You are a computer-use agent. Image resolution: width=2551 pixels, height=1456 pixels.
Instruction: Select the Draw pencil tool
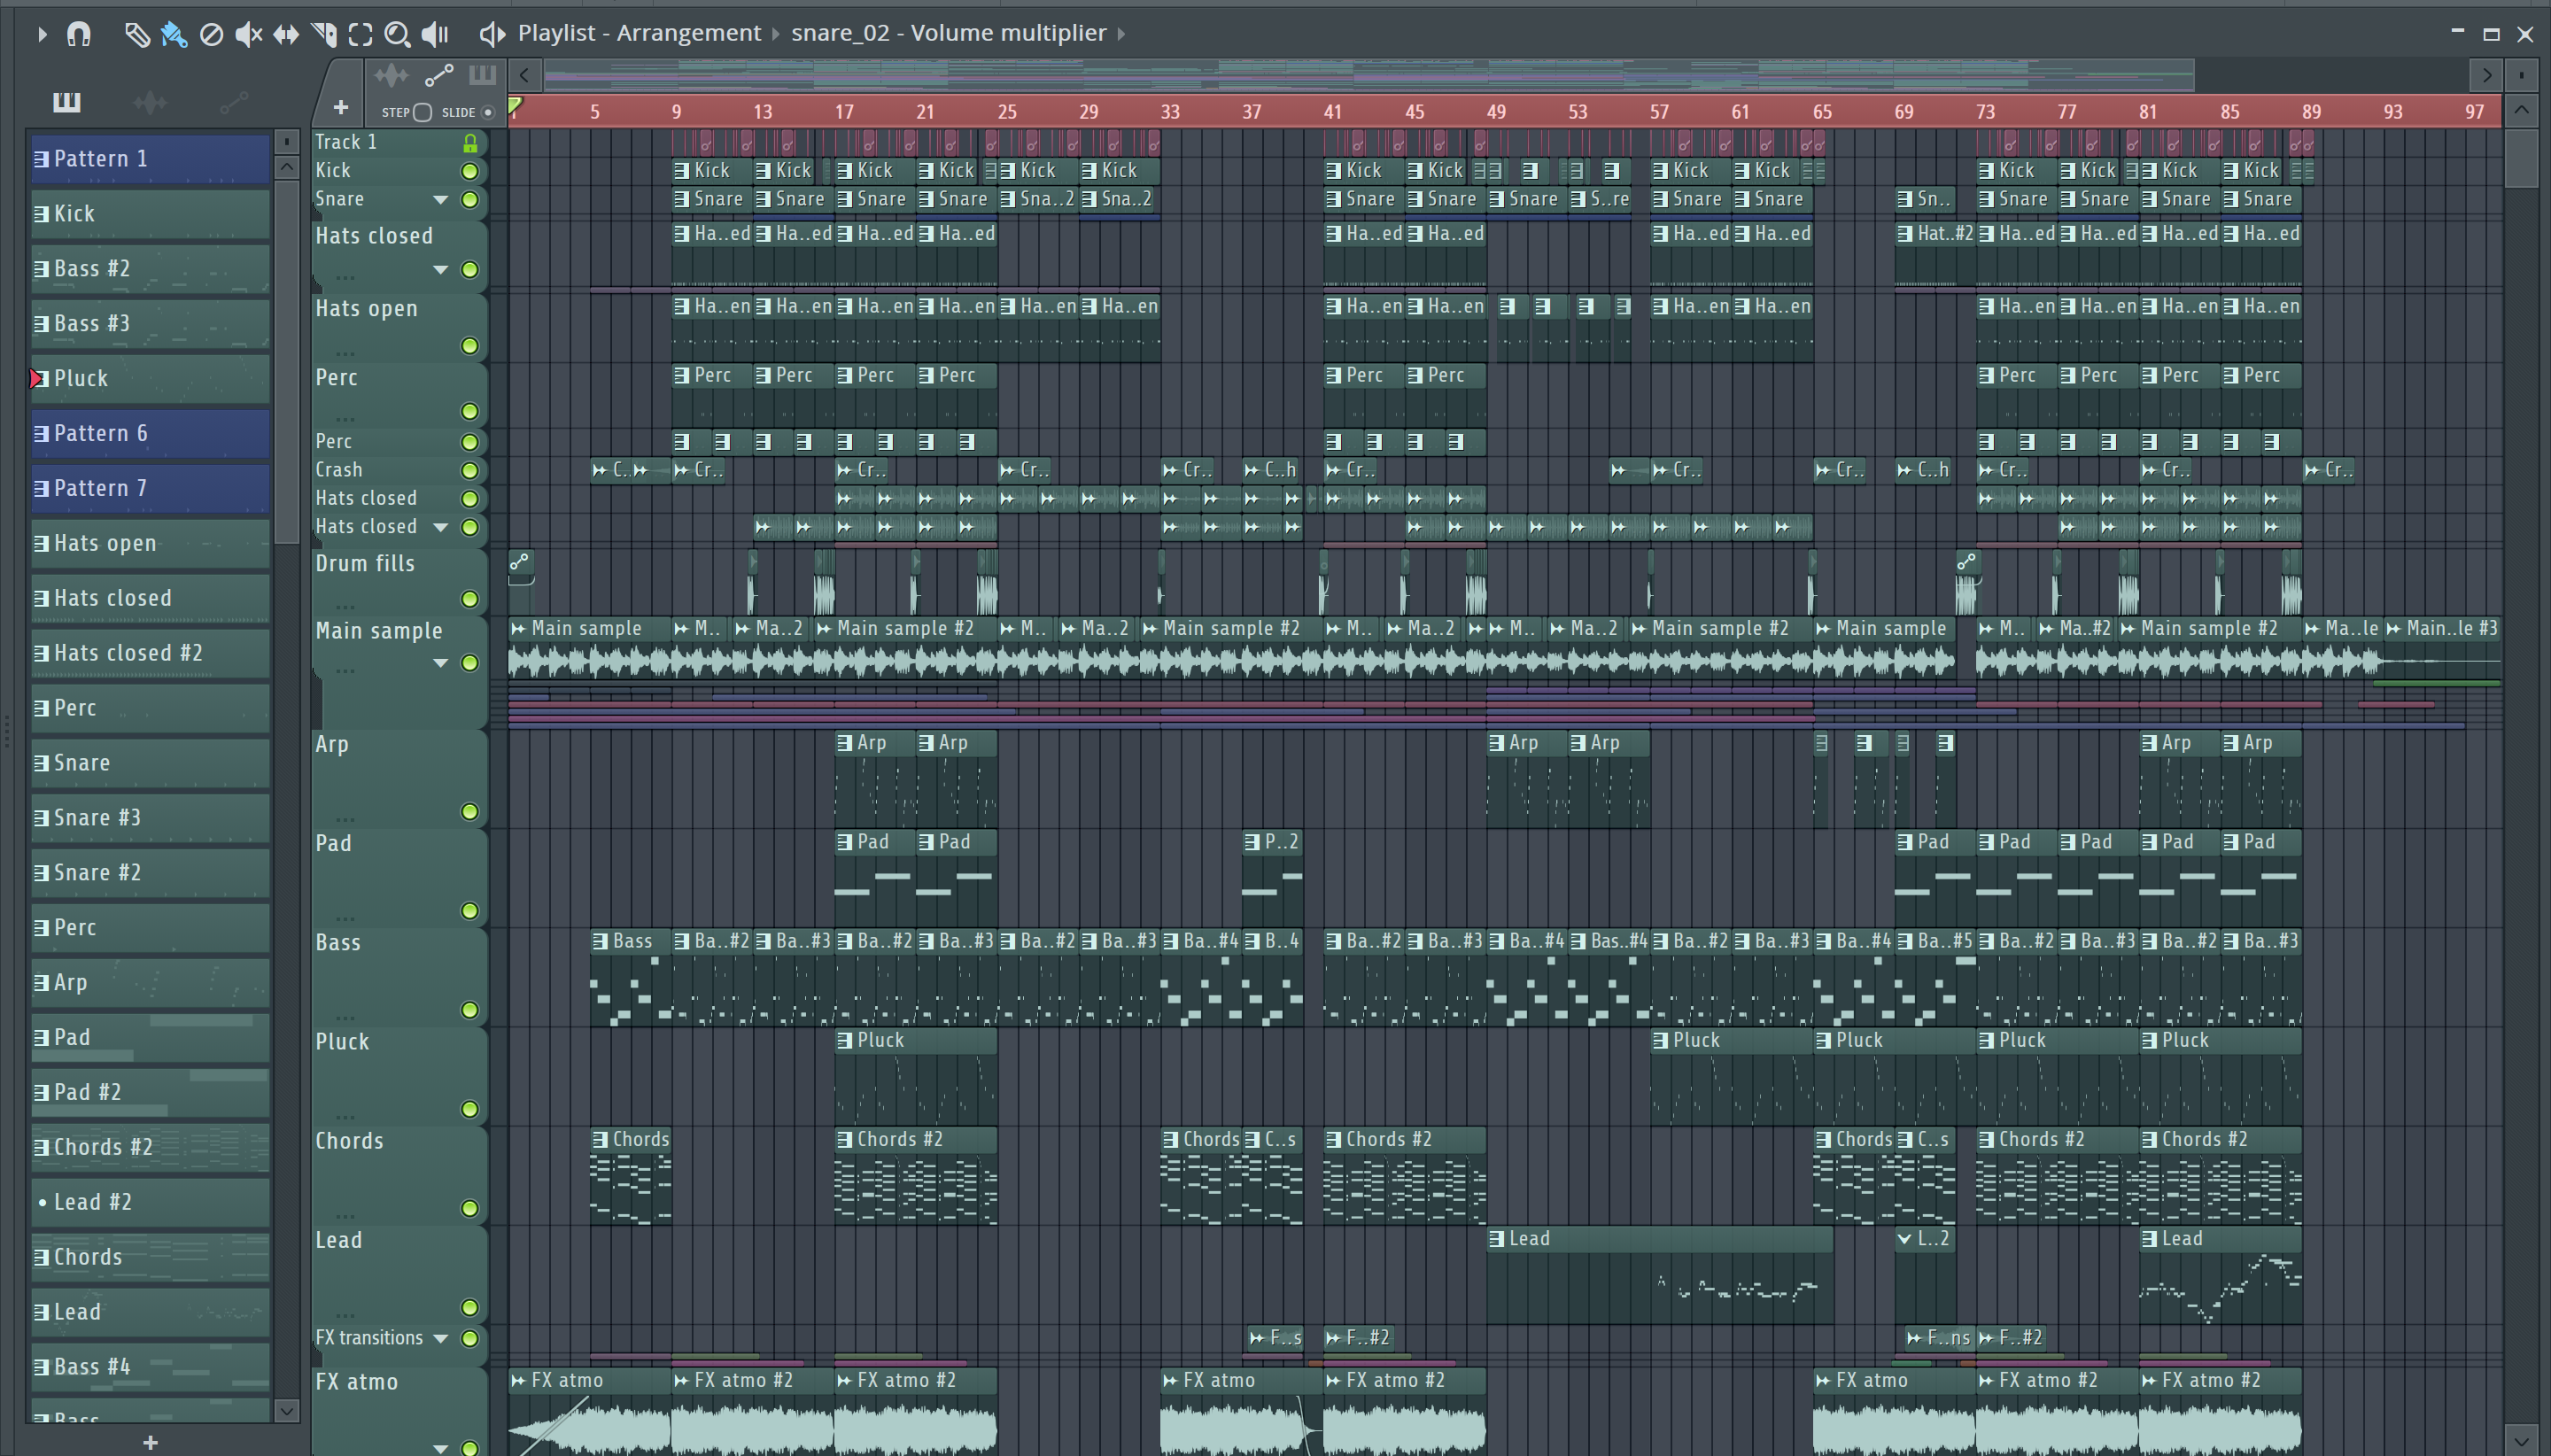click(x=136, y=34)
